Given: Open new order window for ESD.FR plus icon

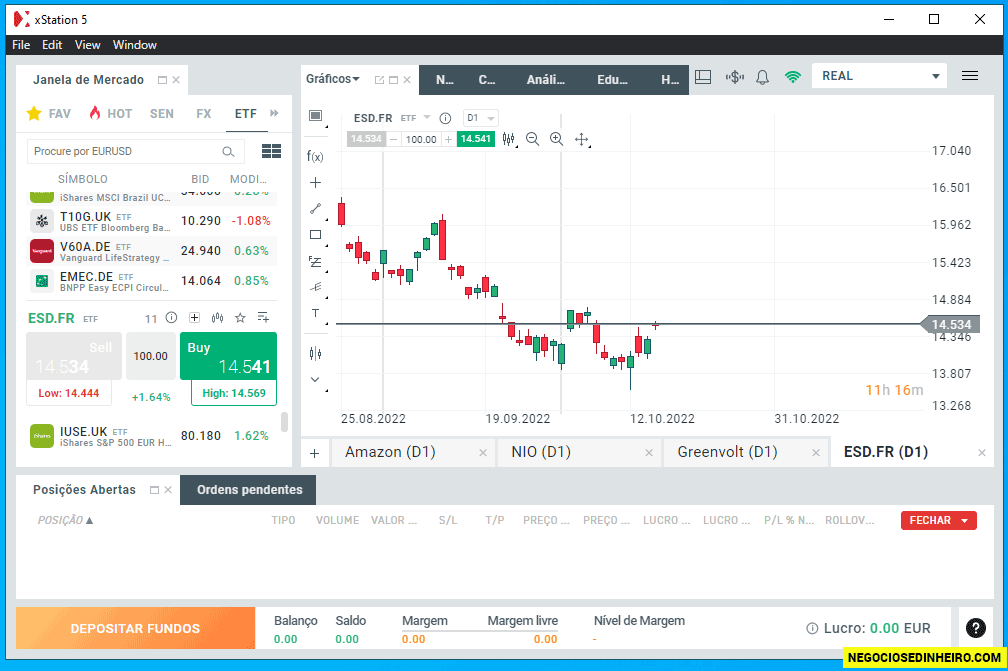Looking at the screenshot, I should (194, 318).
